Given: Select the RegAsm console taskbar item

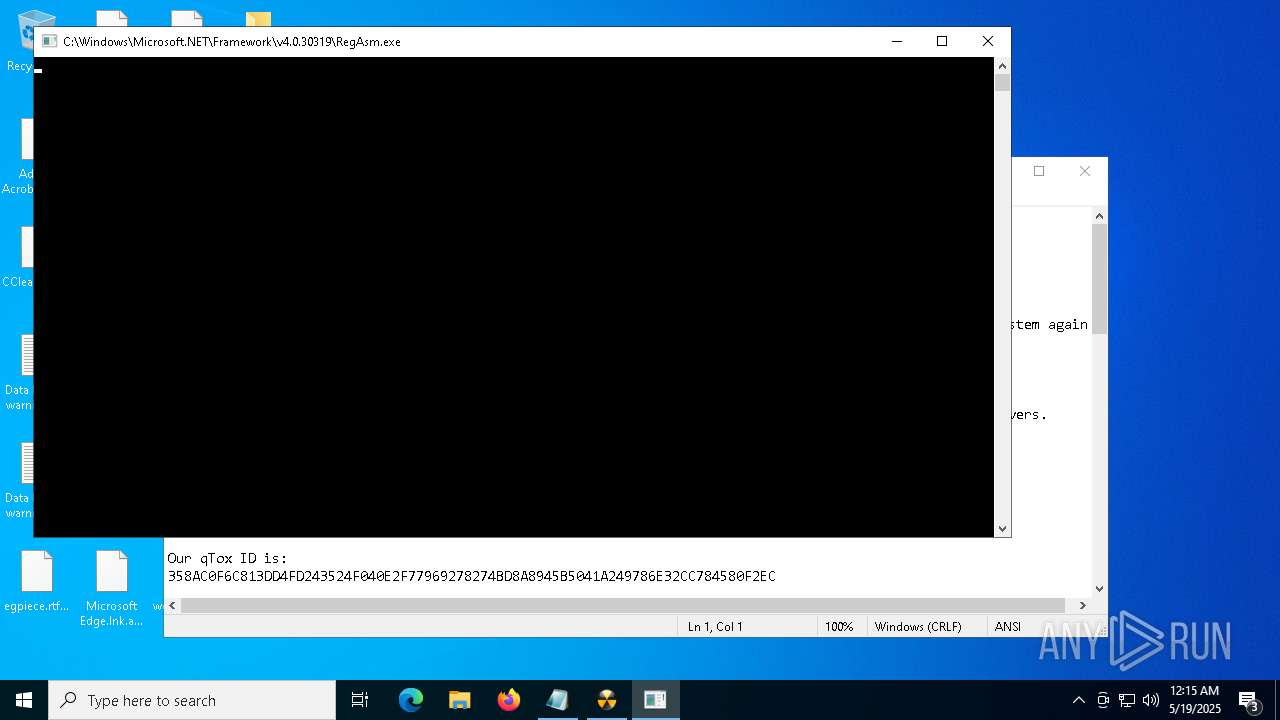Looking at the screenshot, I should [x=655, y=700].
